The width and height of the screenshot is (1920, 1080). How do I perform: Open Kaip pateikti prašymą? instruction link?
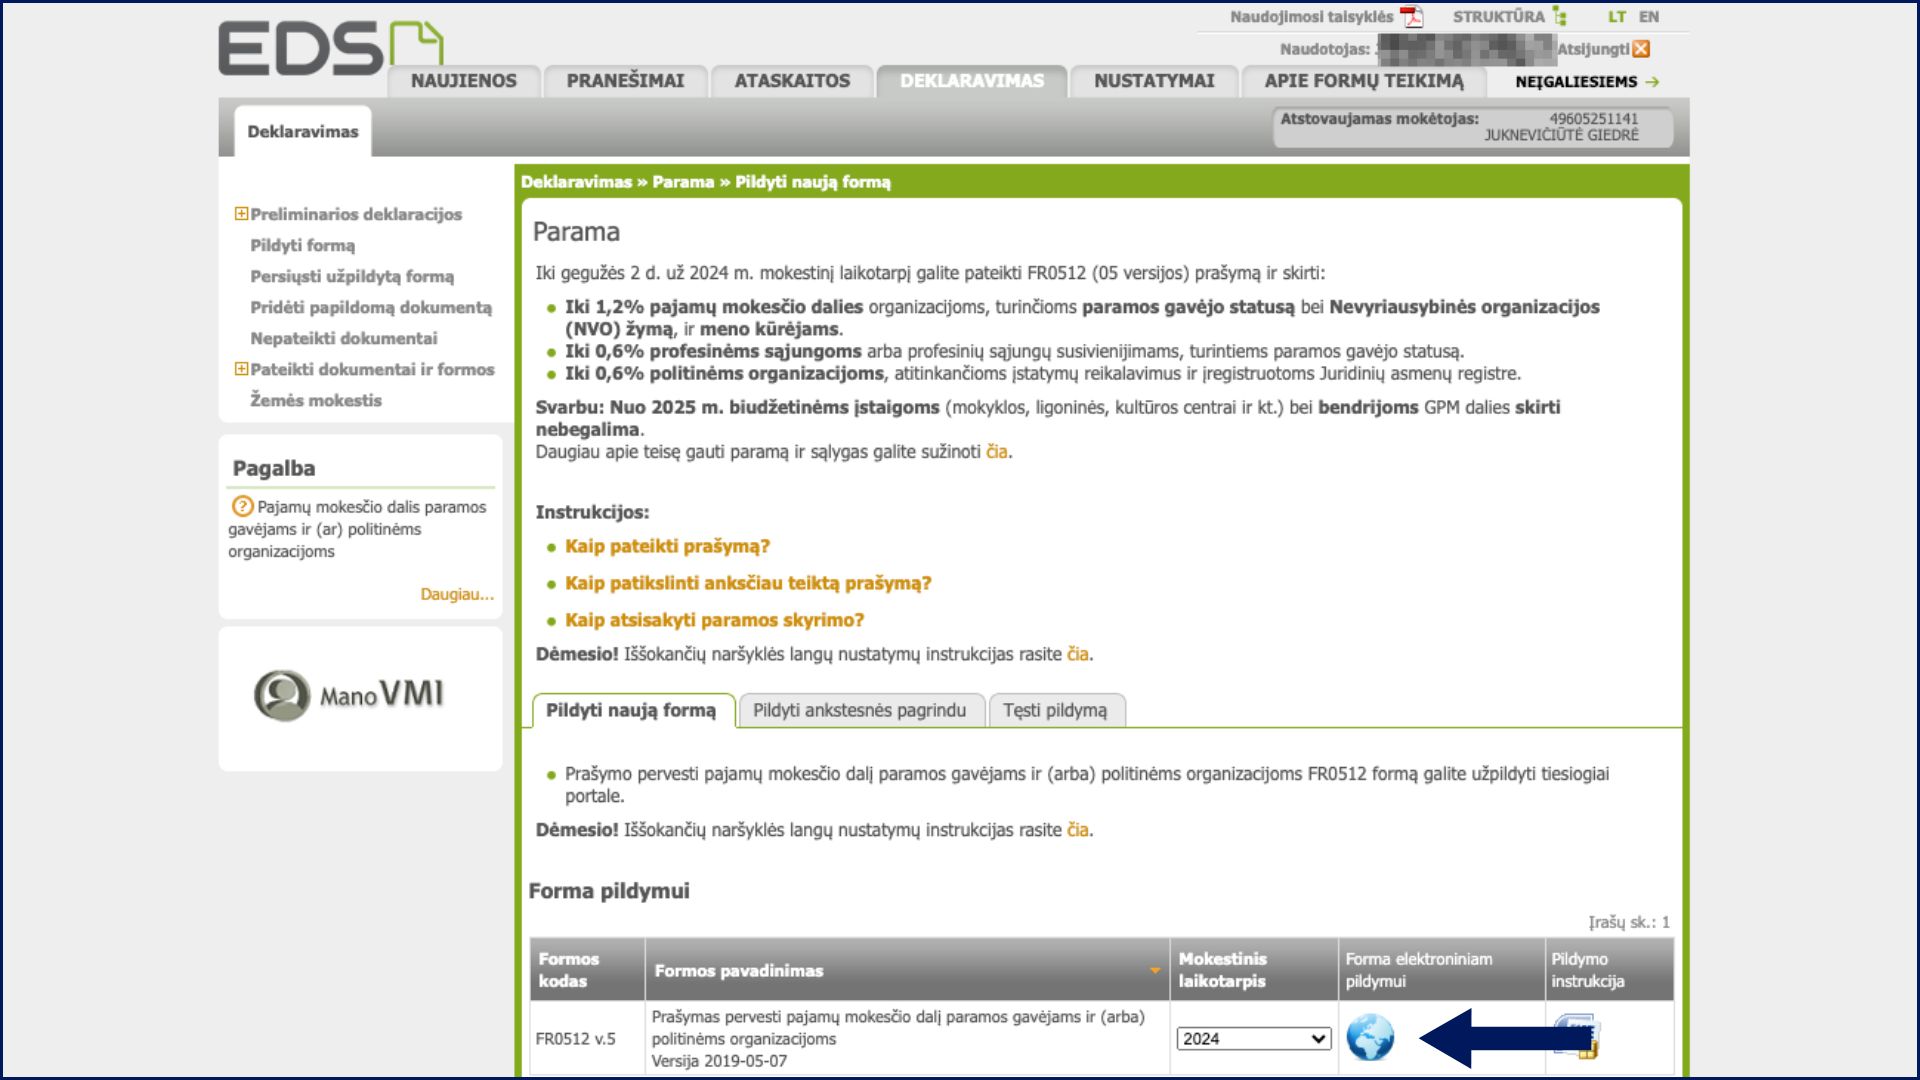point(667,547)
